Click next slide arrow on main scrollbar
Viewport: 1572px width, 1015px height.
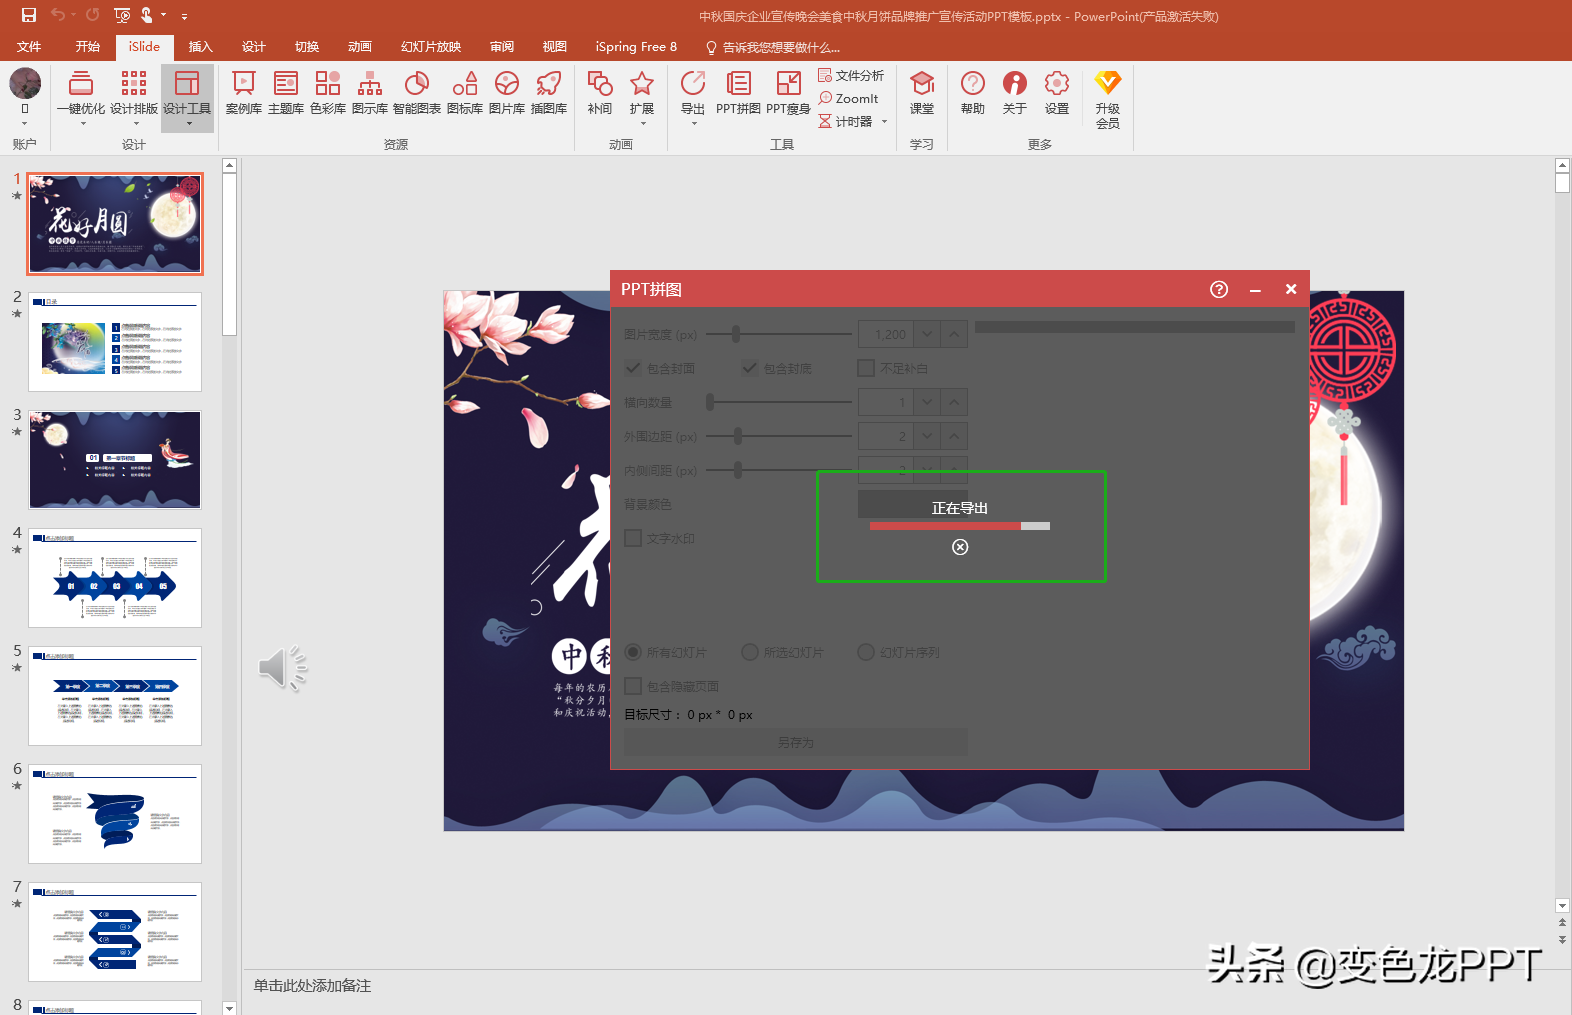[1562, 940]
